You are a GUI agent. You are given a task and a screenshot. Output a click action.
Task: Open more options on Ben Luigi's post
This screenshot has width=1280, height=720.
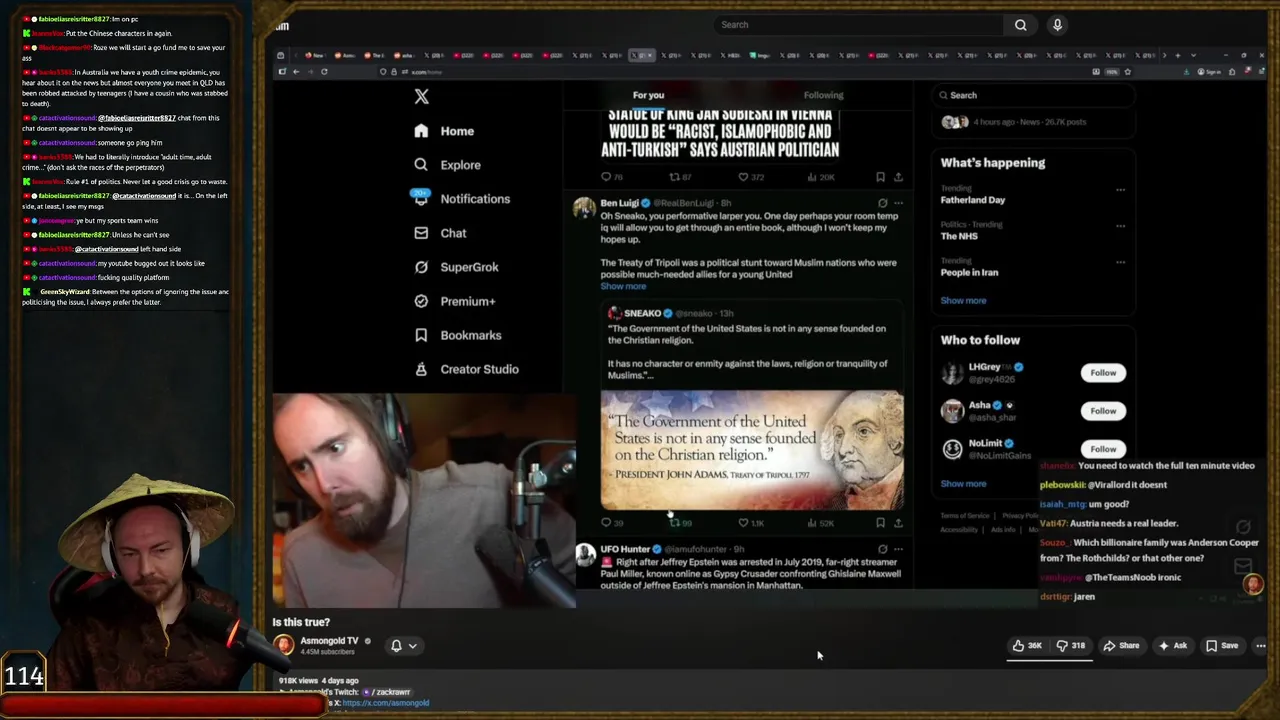point(898,203)
